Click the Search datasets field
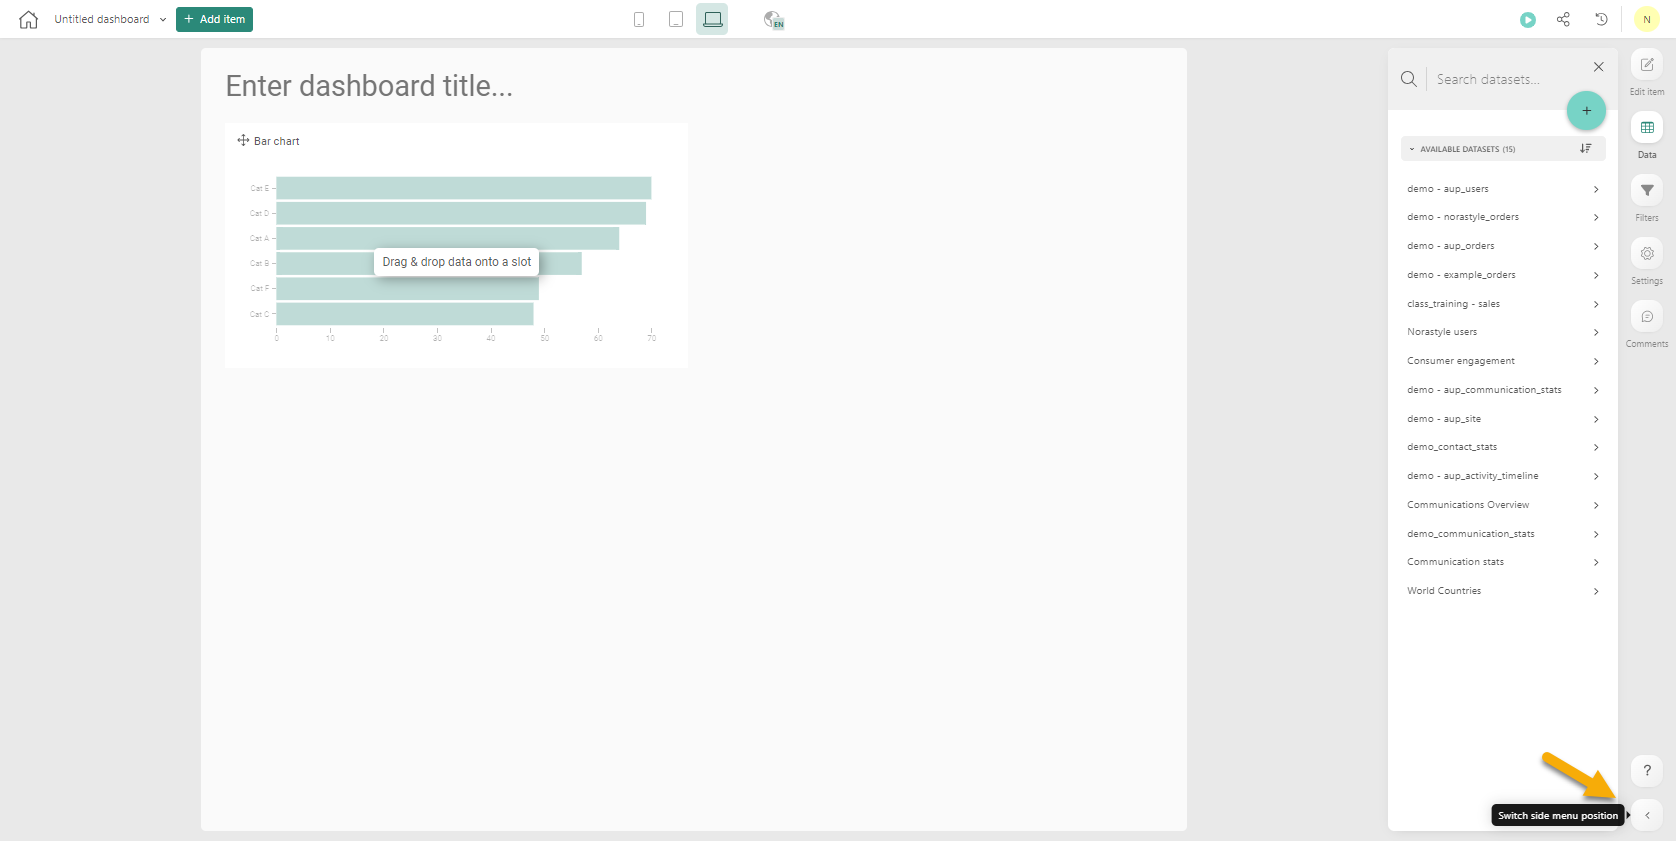This screenshot has height=841, width=1676. (1505, 80)
